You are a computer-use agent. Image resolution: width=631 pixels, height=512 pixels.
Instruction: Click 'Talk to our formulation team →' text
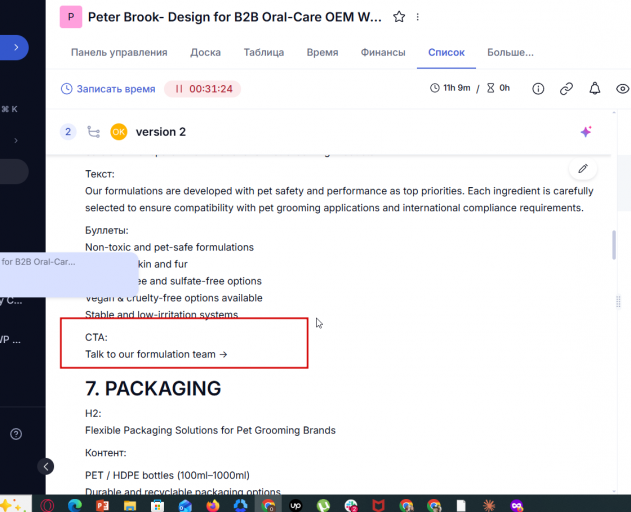(156, 354)
